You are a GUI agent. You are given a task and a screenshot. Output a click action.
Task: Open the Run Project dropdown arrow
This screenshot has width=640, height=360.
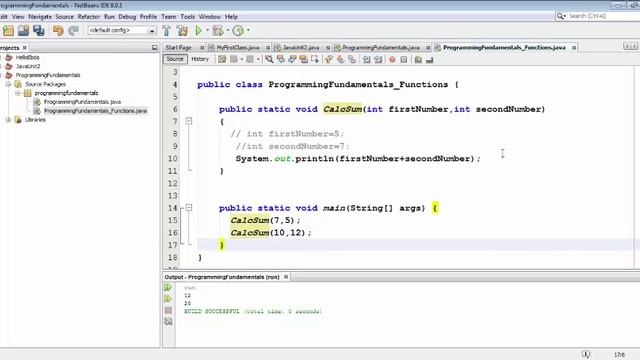point(207,31)
